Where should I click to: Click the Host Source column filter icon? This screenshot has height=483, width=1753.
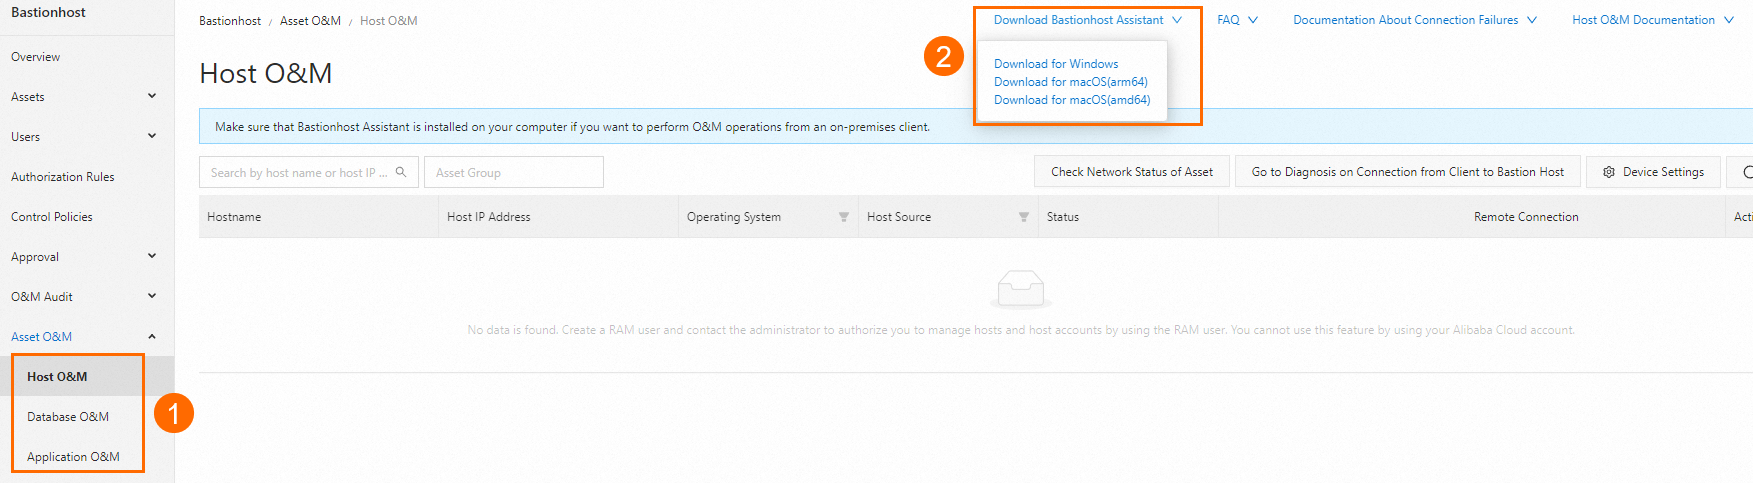click(x=1024, y=217)
